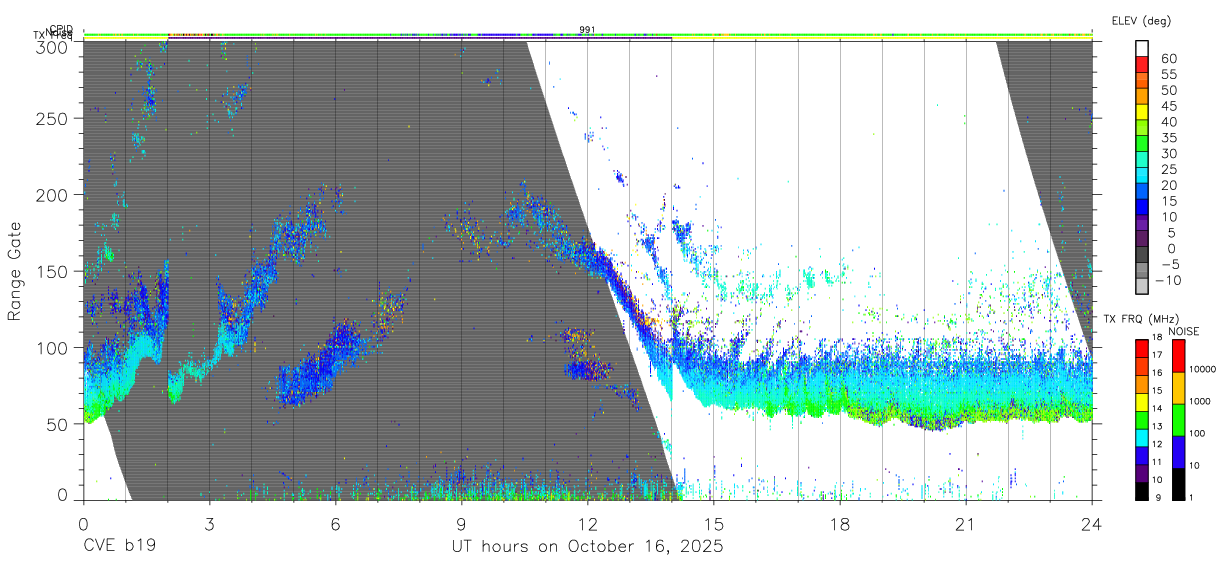This screenshot has height=567, width=1228.
Task: Click ELEV colorbar label '60'
Action: pyautogui.click(x=1167, y=59)
